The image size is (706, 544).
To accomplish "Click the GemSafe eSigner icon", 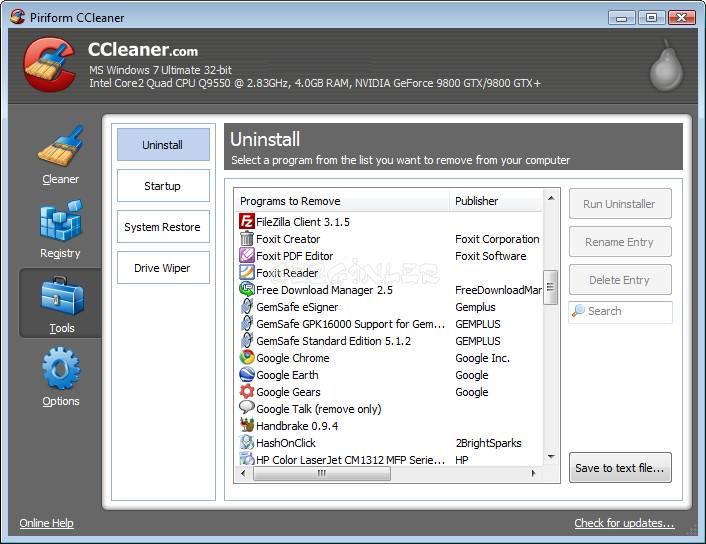I will pos(247,307).
